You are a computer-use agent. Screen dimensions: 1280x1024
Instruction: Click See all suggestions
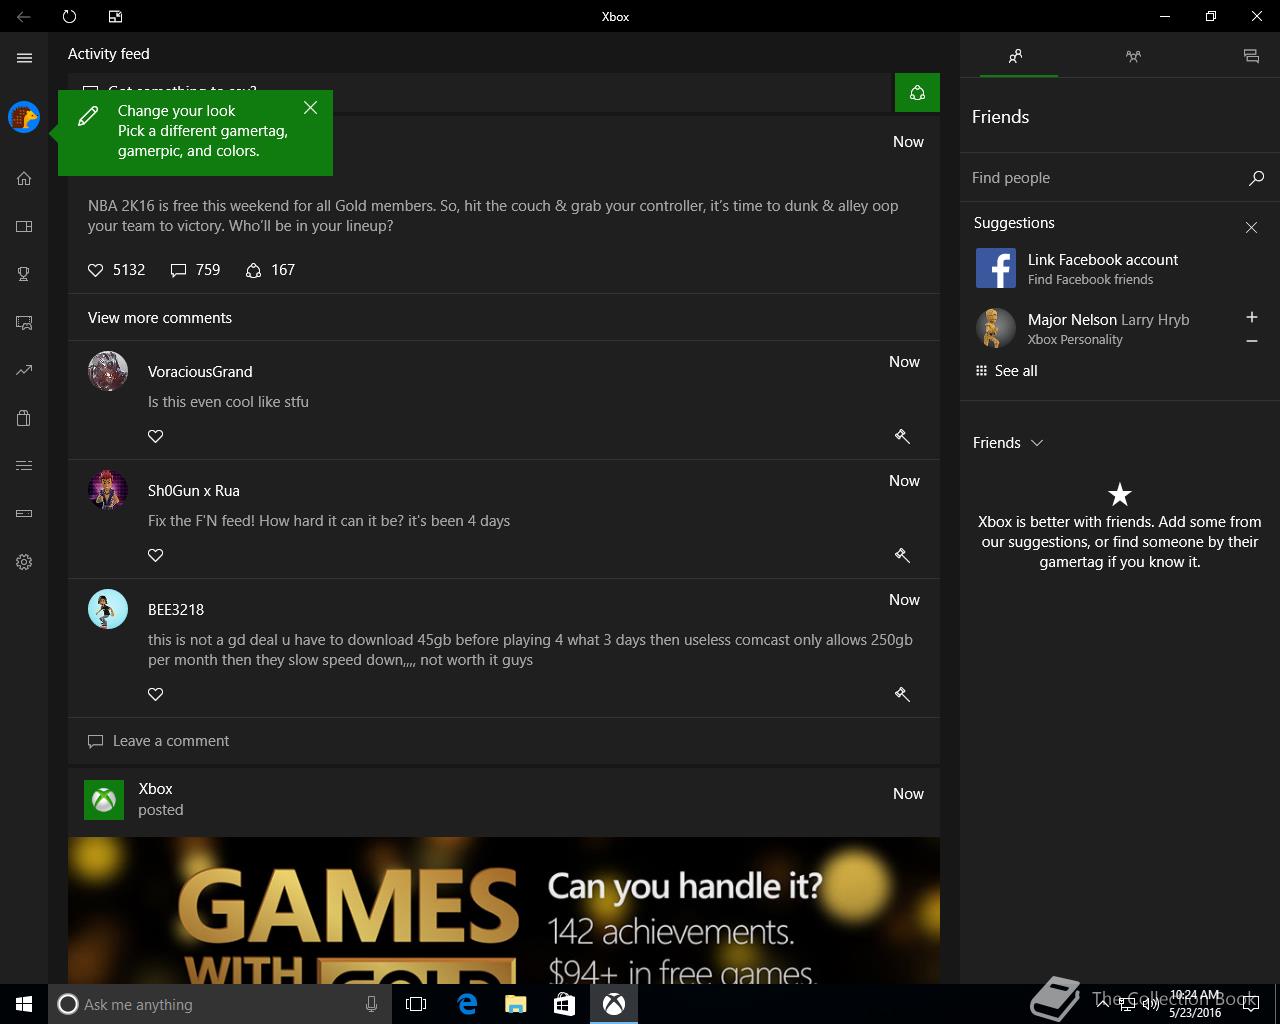click(x=1006, y=371)
